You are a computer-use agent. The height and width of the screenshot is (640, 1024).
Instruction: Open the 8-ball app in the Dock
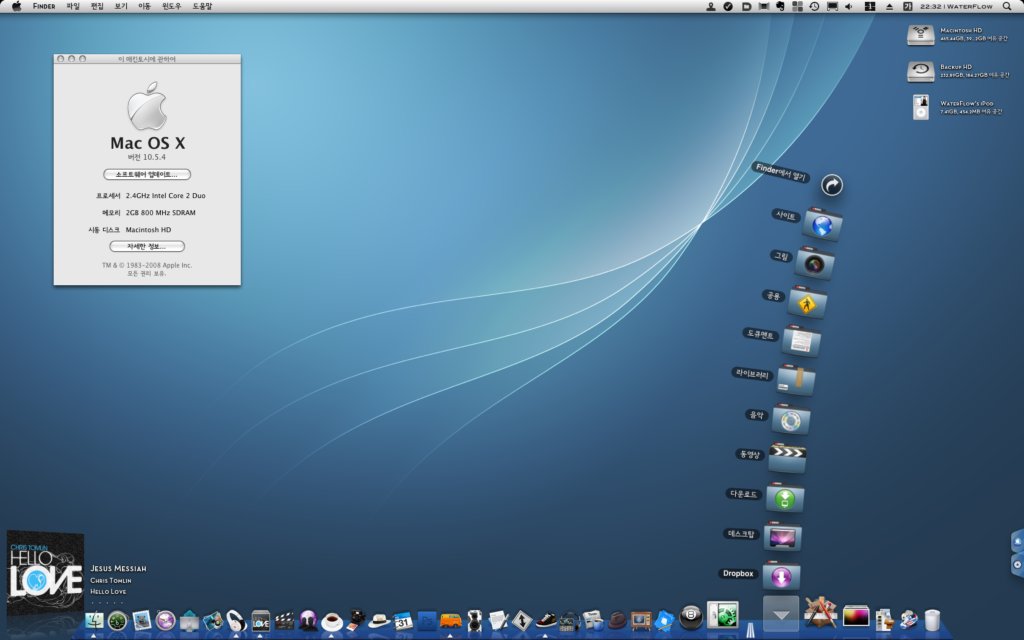(691, 616)
